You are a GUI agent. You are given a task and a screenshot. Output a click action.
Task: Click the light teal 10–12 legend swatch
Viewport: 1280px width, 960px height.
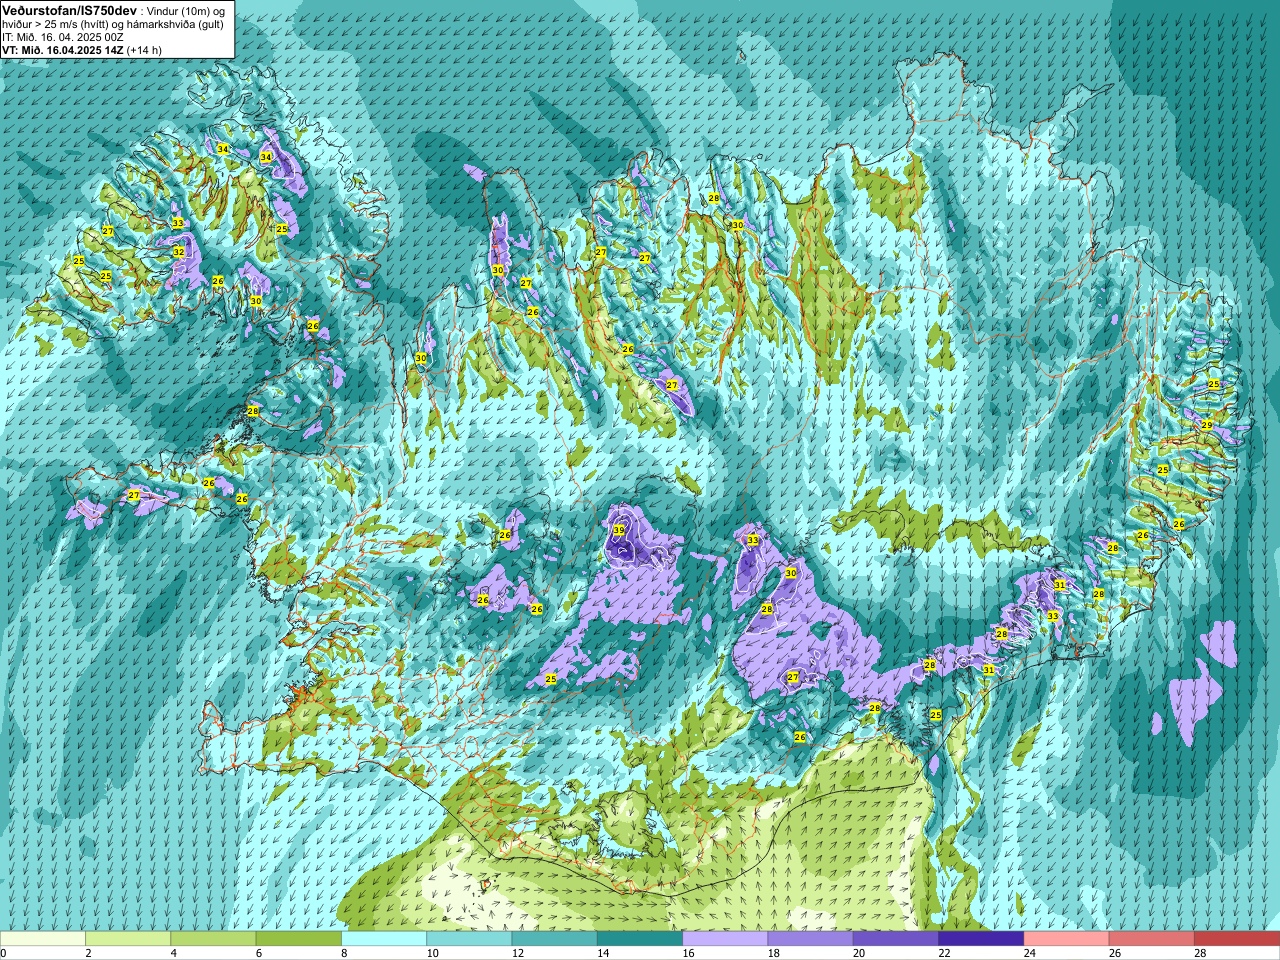click(x=469, y=939)
